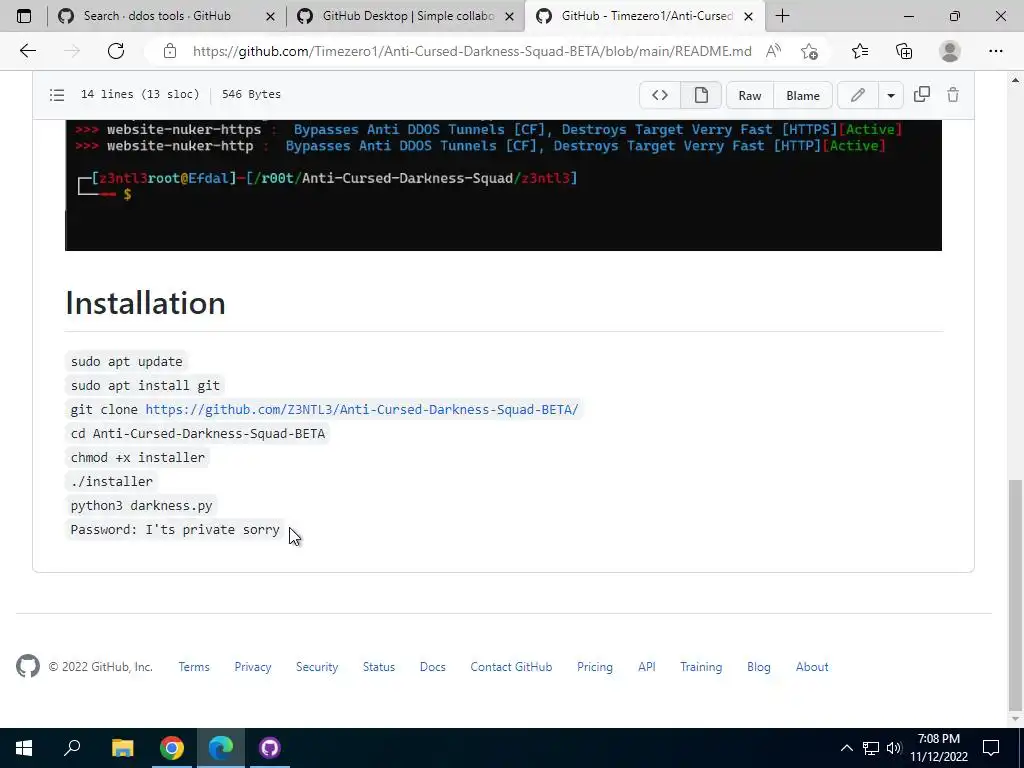This screenshot has height=768, width=1024.
Task: Open the tab actions menu icon
Action: coord(24,16)
